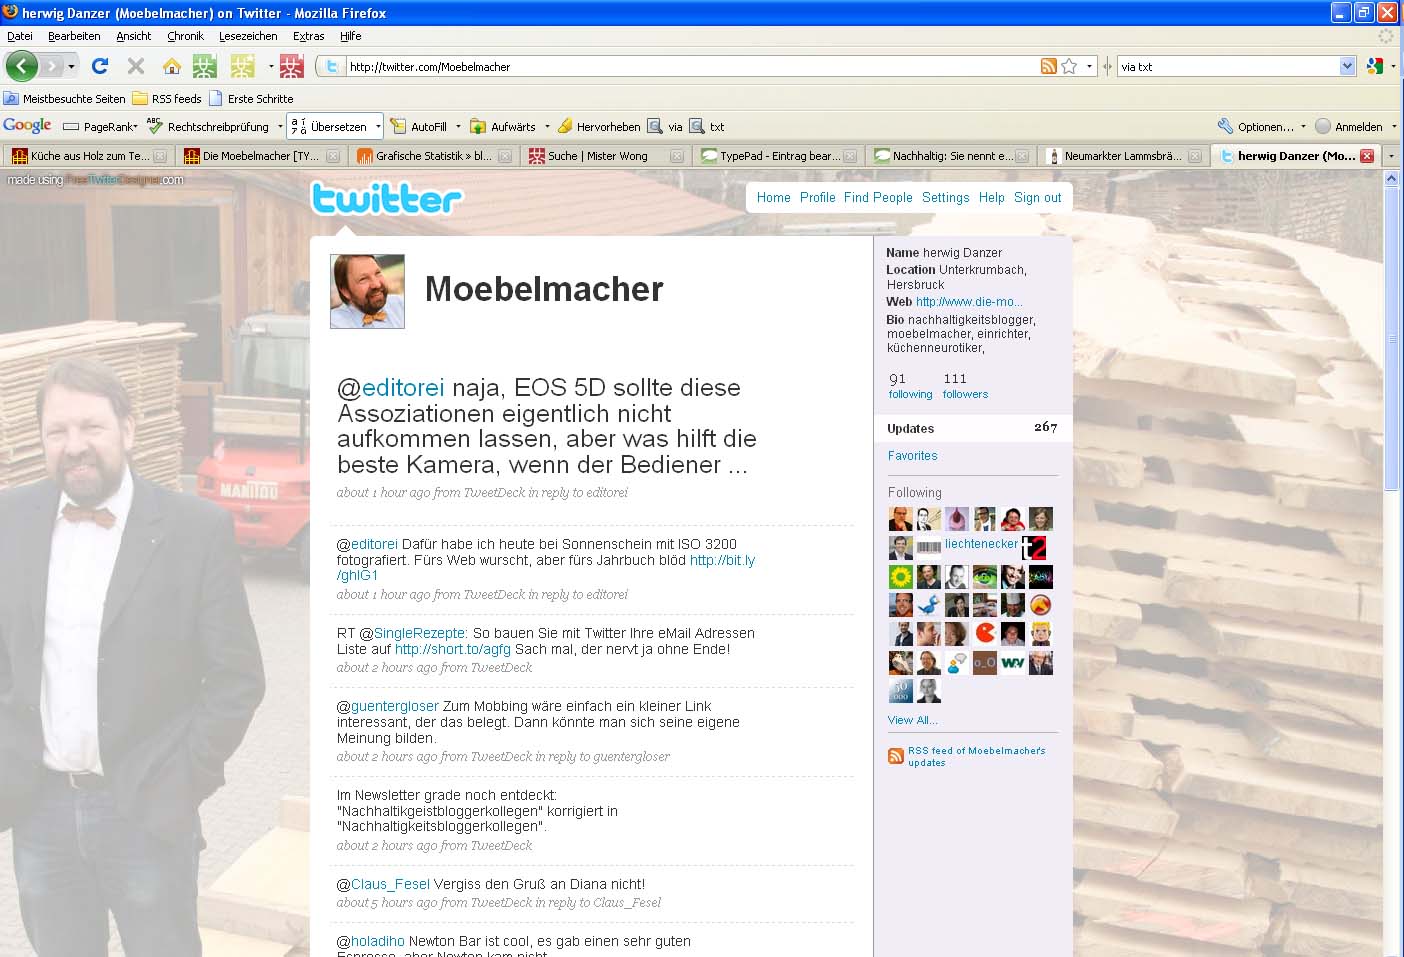Open the red Pac-Man avatar in Following
1404x957 pixels.
pos(985,633)
